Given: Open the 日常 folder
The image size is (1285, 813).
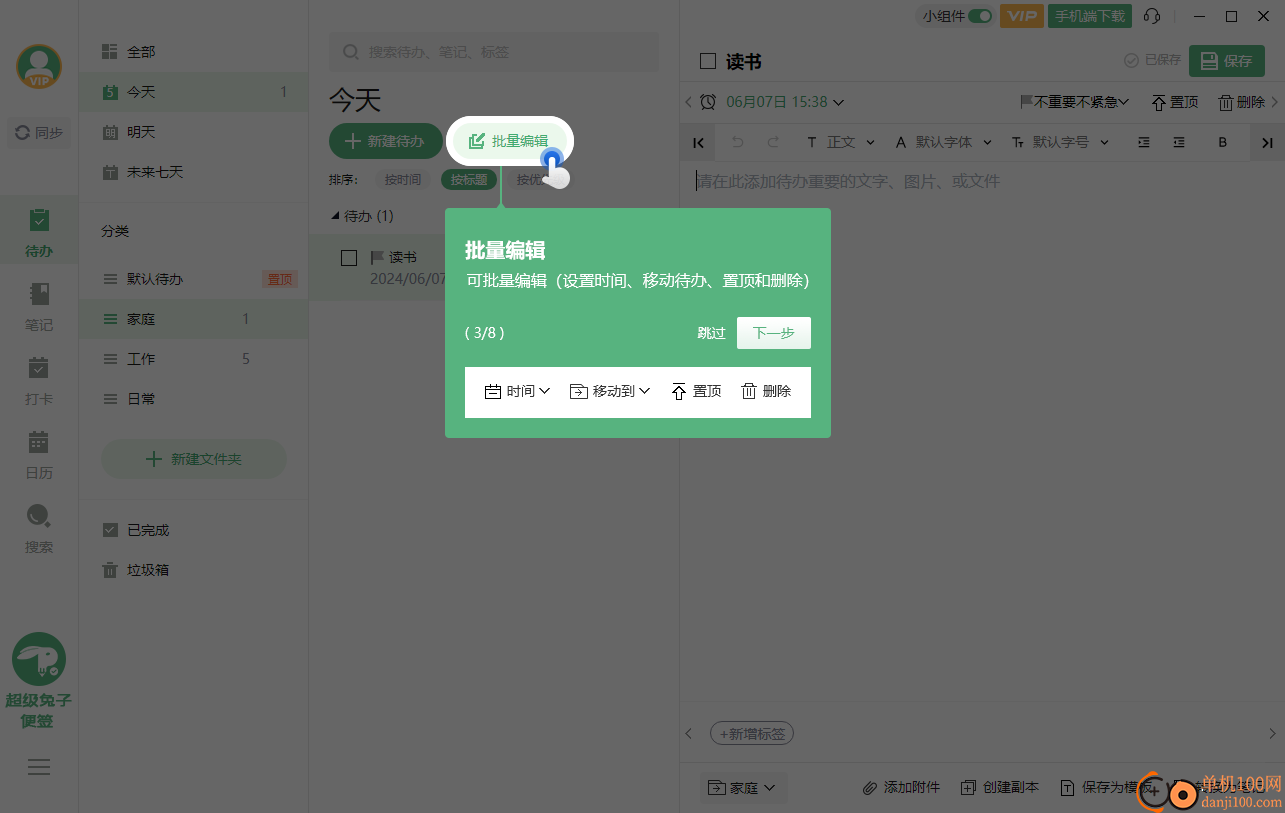Looking at the screenshot, I should (194, 399).
